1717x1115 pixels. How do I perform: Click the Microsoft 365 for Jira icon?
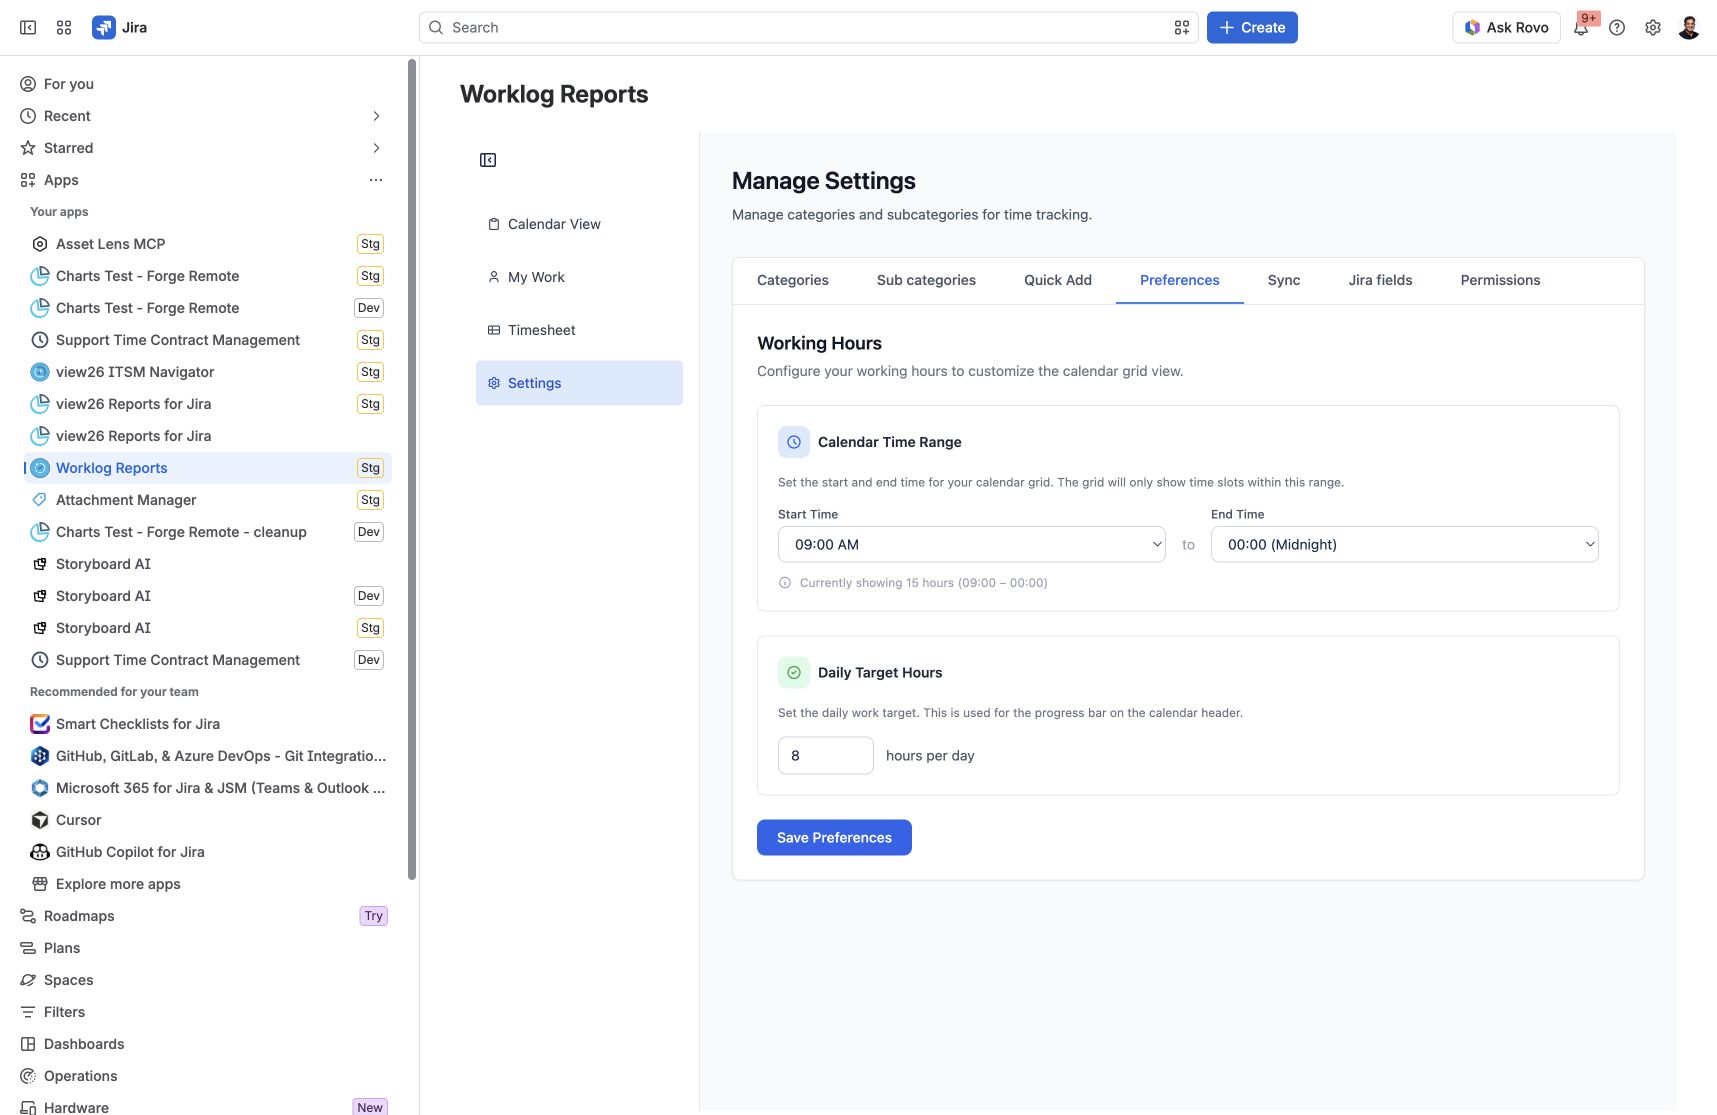[40, 788]
